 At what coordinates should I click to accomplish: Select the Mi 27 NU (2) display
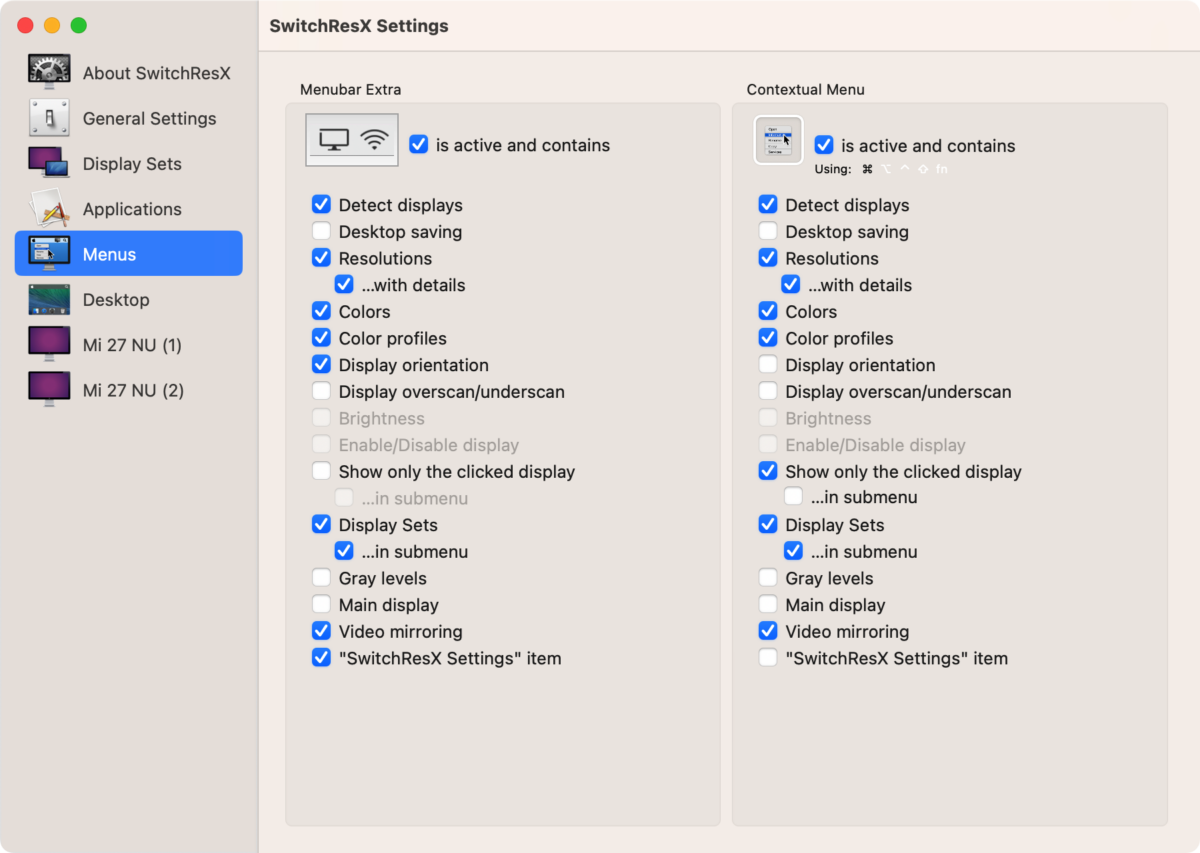[129, 390]
